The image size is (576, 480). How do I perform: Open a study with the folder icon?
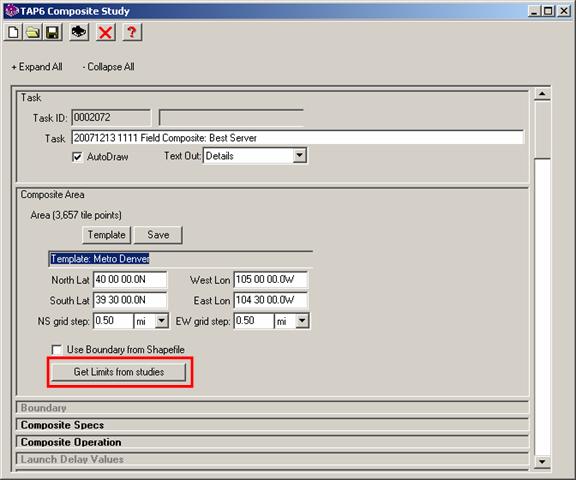point(33,32)
